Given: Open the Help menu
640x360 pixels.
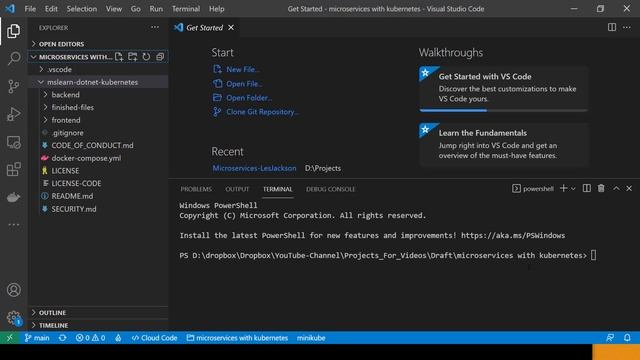Looking at the screenshot, I should click(217, 9).
